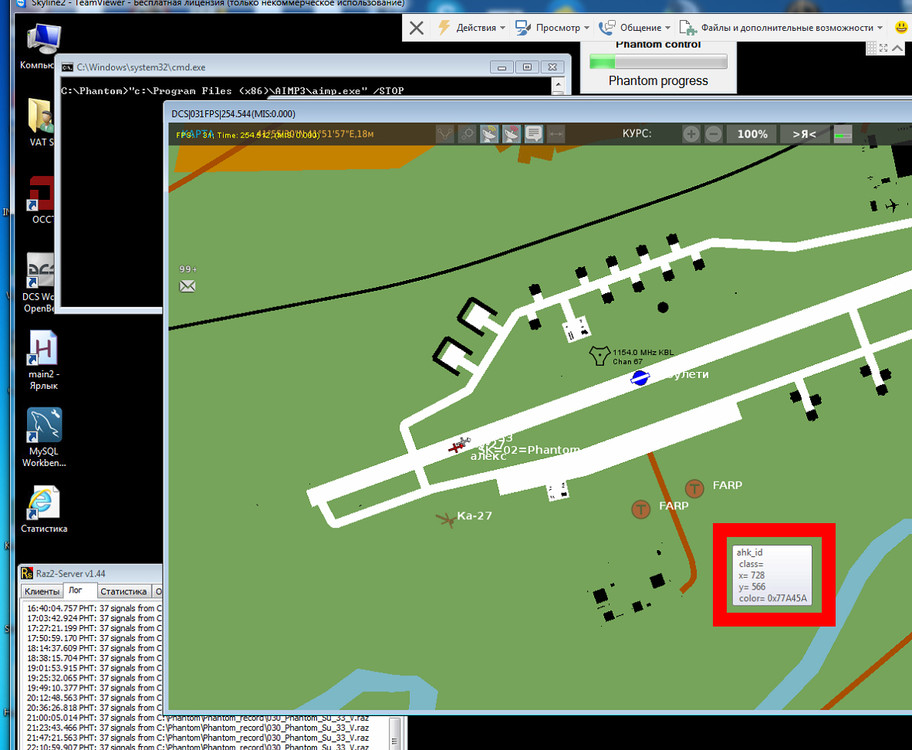Click the lower FARP marker on the map
The width and height of the screenshot is (912, 750).
pos(640,509)
